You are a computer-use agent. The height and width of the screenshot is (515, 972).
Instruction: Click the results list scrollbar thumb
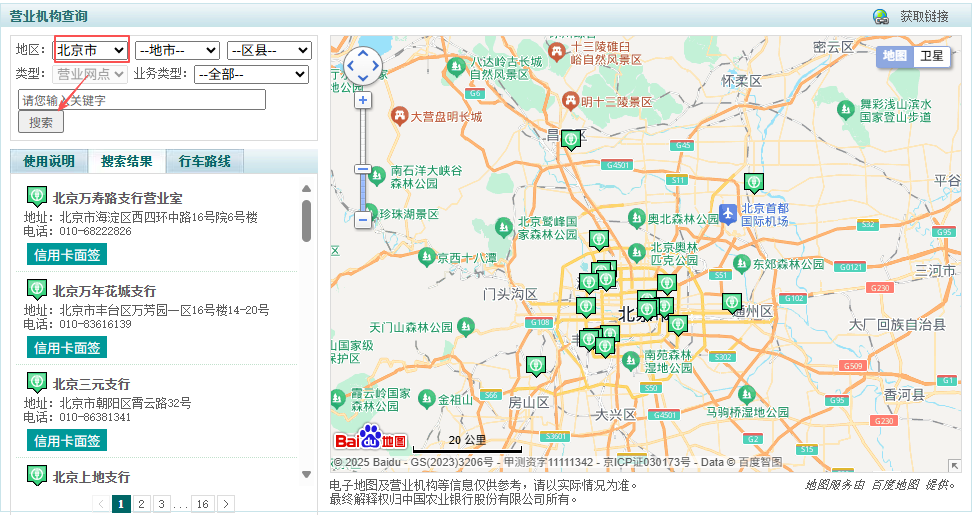pyautogui.click(x=306, y=221)
